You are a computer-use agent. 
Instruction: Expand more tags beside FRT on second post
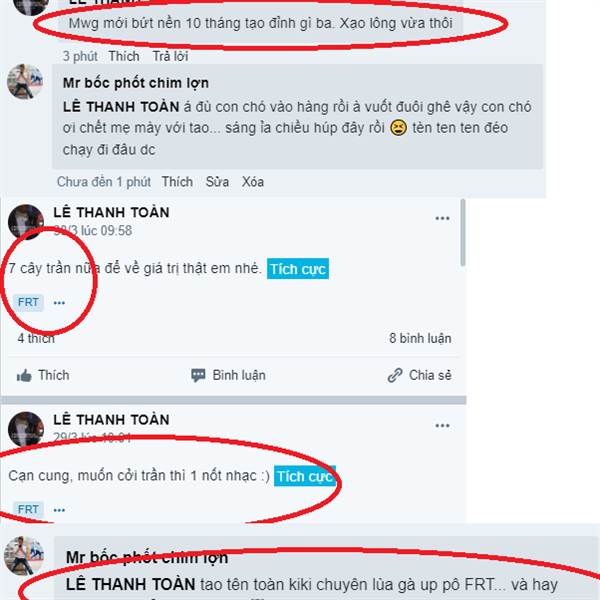click(59, 510)
